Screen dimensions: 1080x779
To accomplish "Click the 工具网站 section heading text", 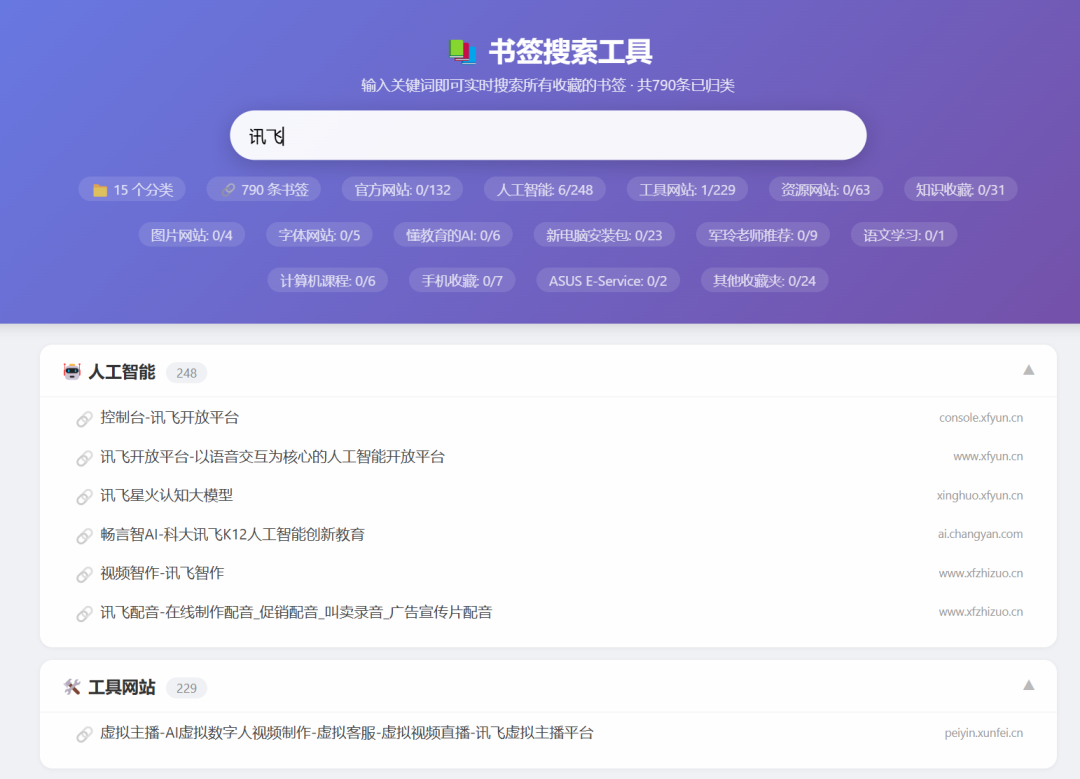I will (x=122, y=687).
